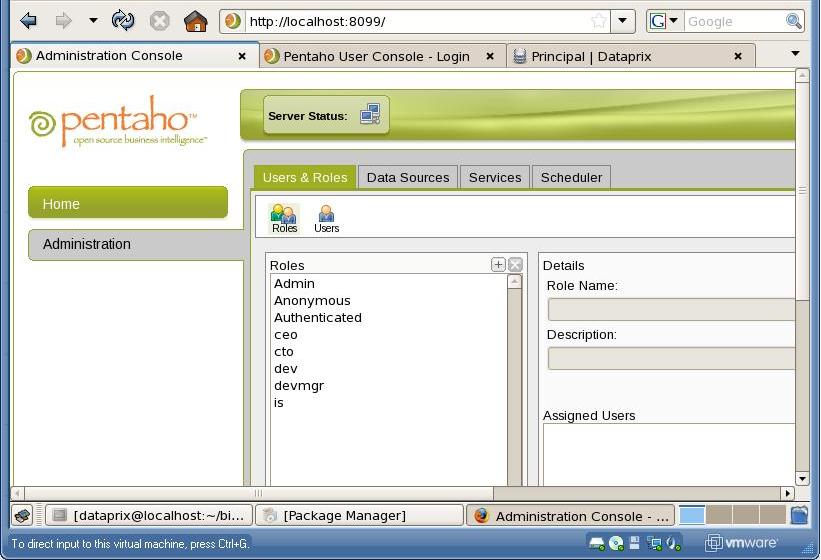Viewport: 821px width, 560px height.
Task: Open the list-all-tabs dropdown arrow
Action: point(795,53)
